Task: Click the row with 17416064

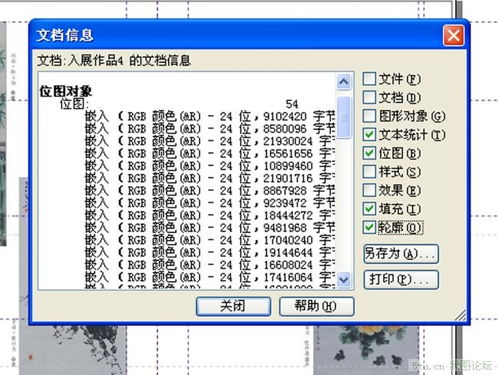Action: tap(210, 277)
